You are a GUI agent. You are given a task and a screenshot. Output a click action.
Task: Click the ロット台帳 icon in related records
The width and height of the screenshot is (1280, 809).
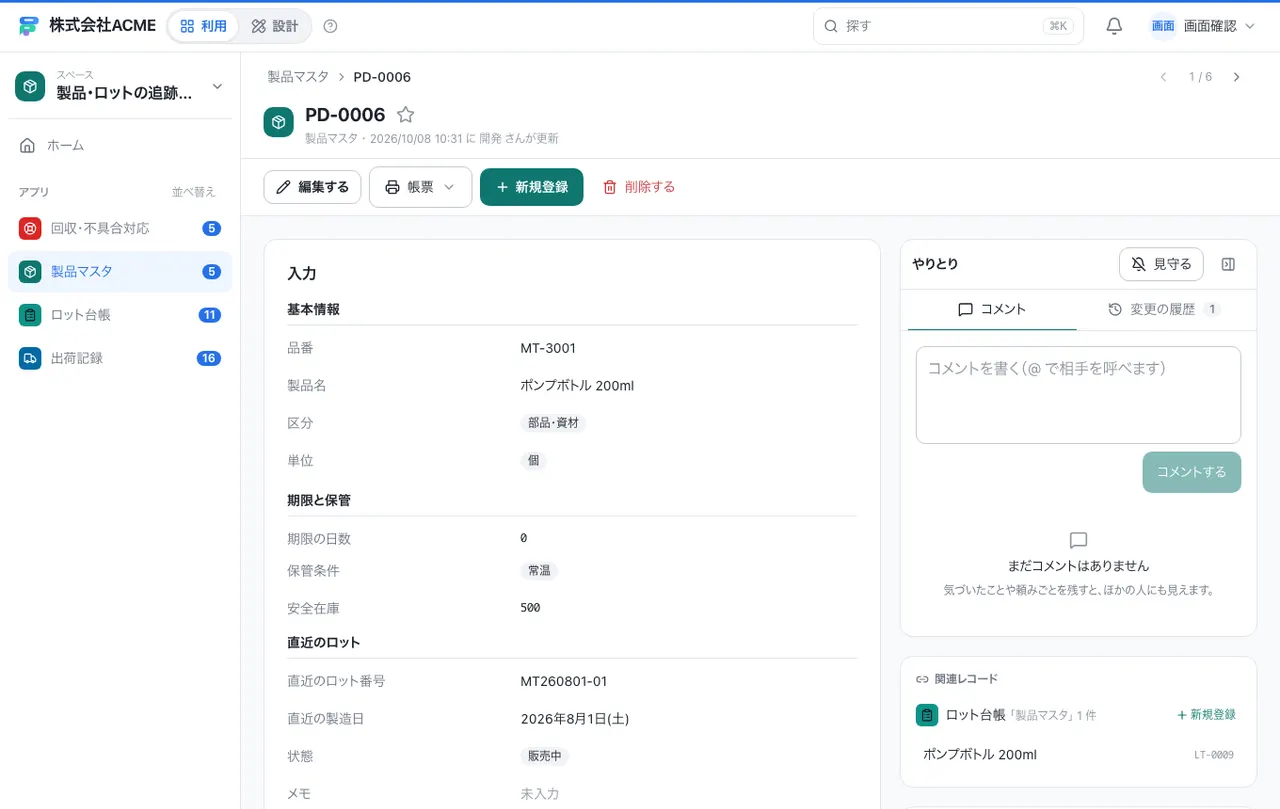(927, 715)
